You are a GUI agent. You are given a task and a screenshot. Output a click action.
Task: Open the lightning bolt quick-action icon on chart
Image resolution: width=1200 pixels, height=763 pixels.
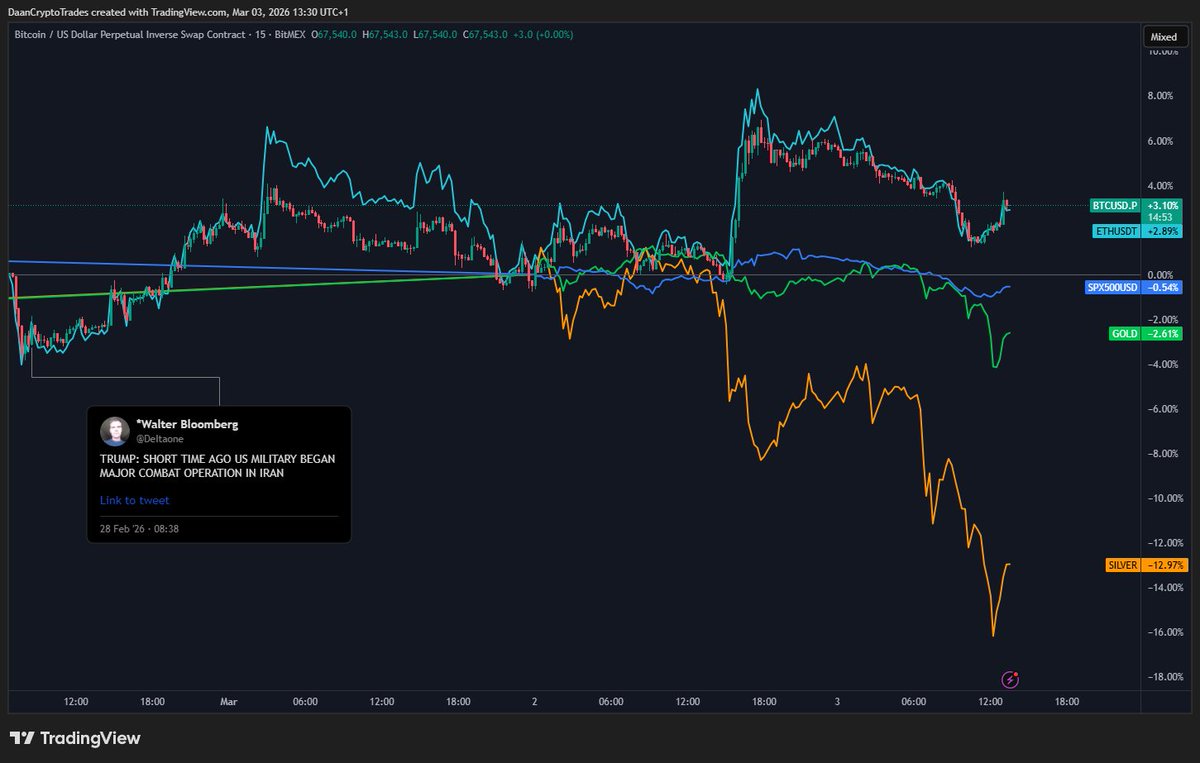pyautogui.click(x=1009, y=679)
